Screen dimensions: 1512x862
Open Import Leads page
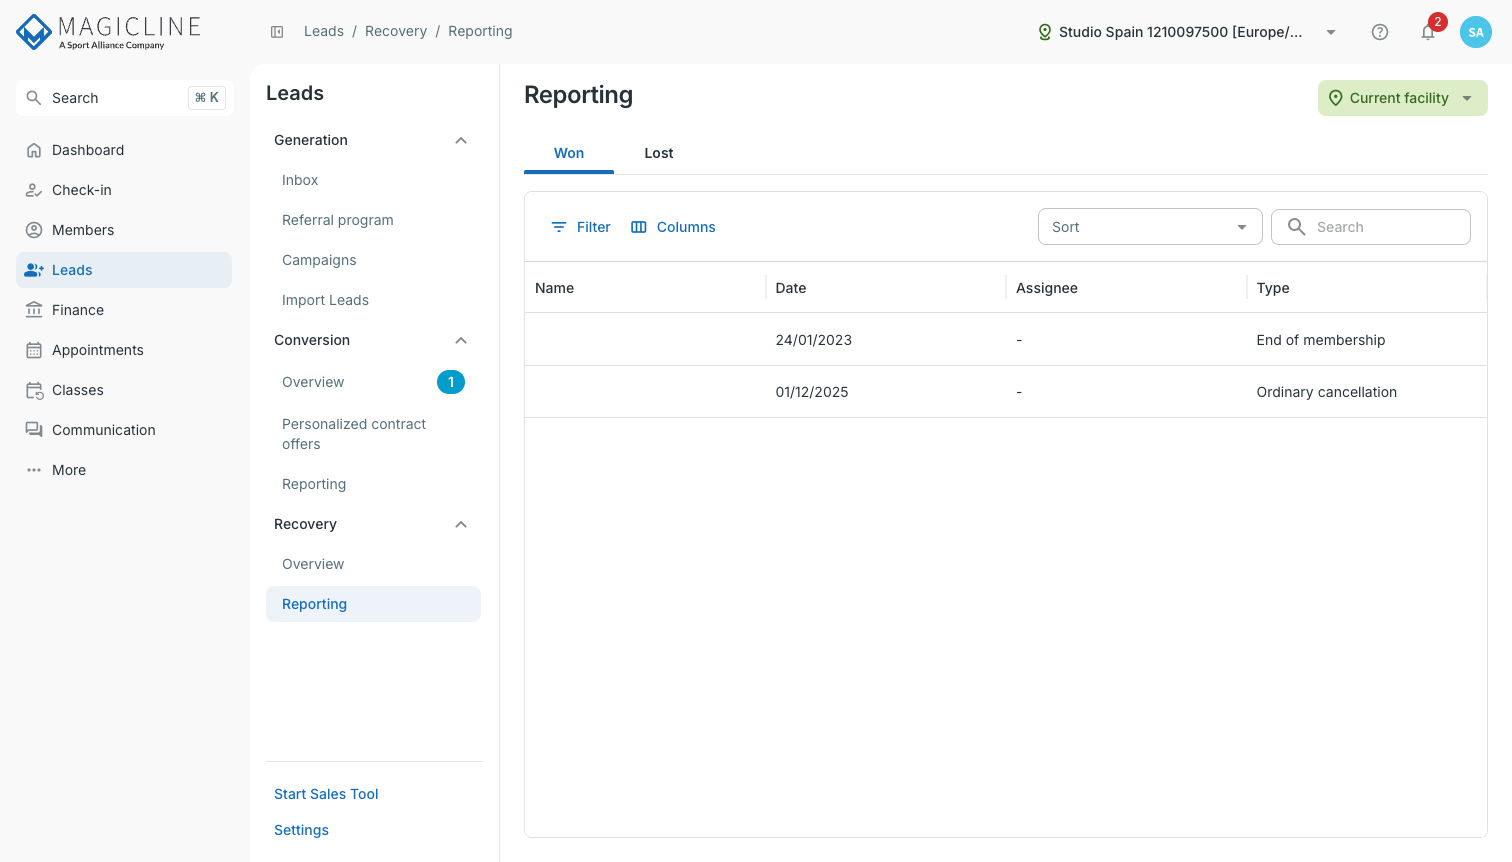(x=325, y=300)
